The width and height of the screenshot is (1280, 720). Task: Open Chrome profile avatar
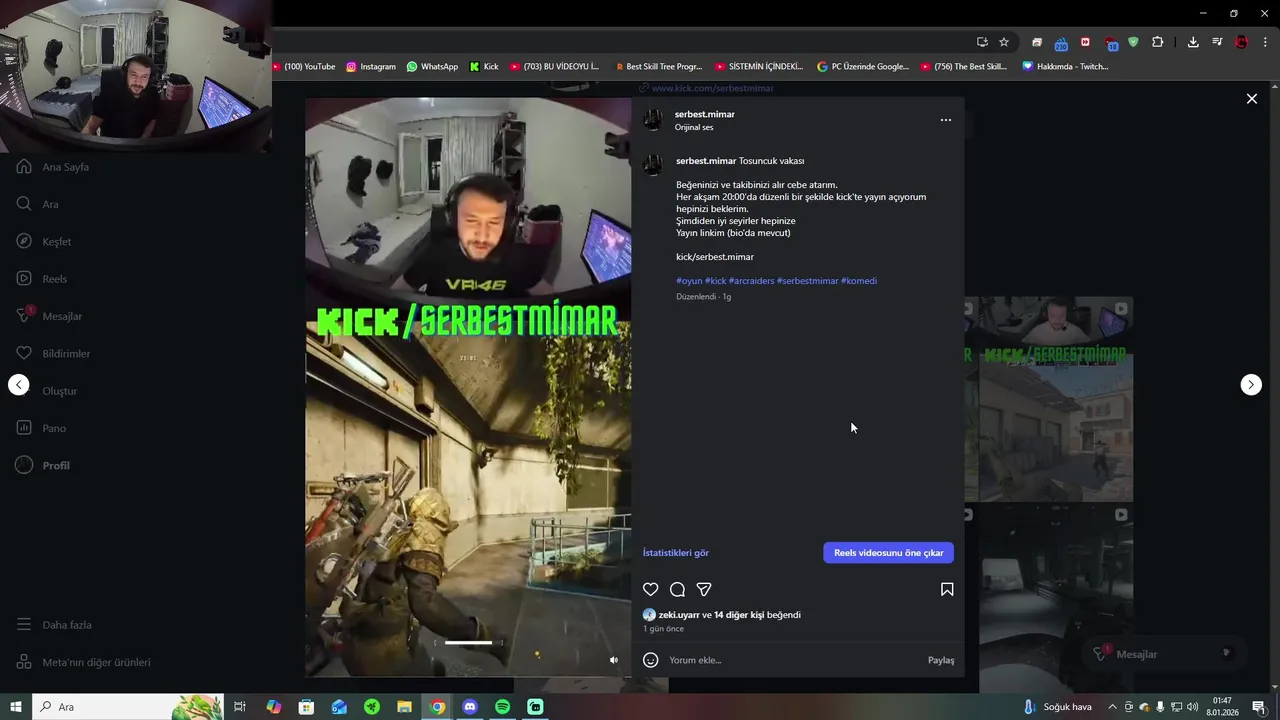pos(1241,42)
